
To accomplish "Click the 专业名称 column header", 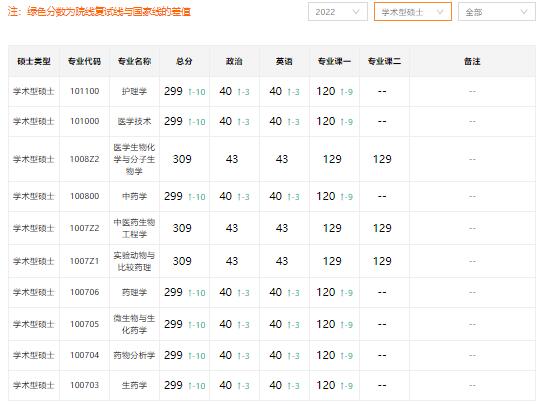I will (x=134, y=61).
